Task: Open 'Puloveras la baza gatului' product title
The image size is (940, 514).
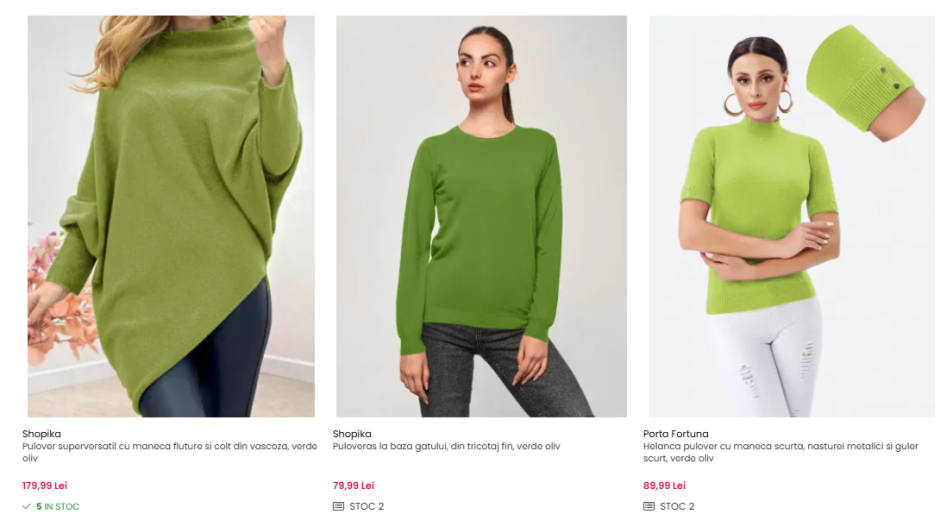Action: click(x=447, y=446)
